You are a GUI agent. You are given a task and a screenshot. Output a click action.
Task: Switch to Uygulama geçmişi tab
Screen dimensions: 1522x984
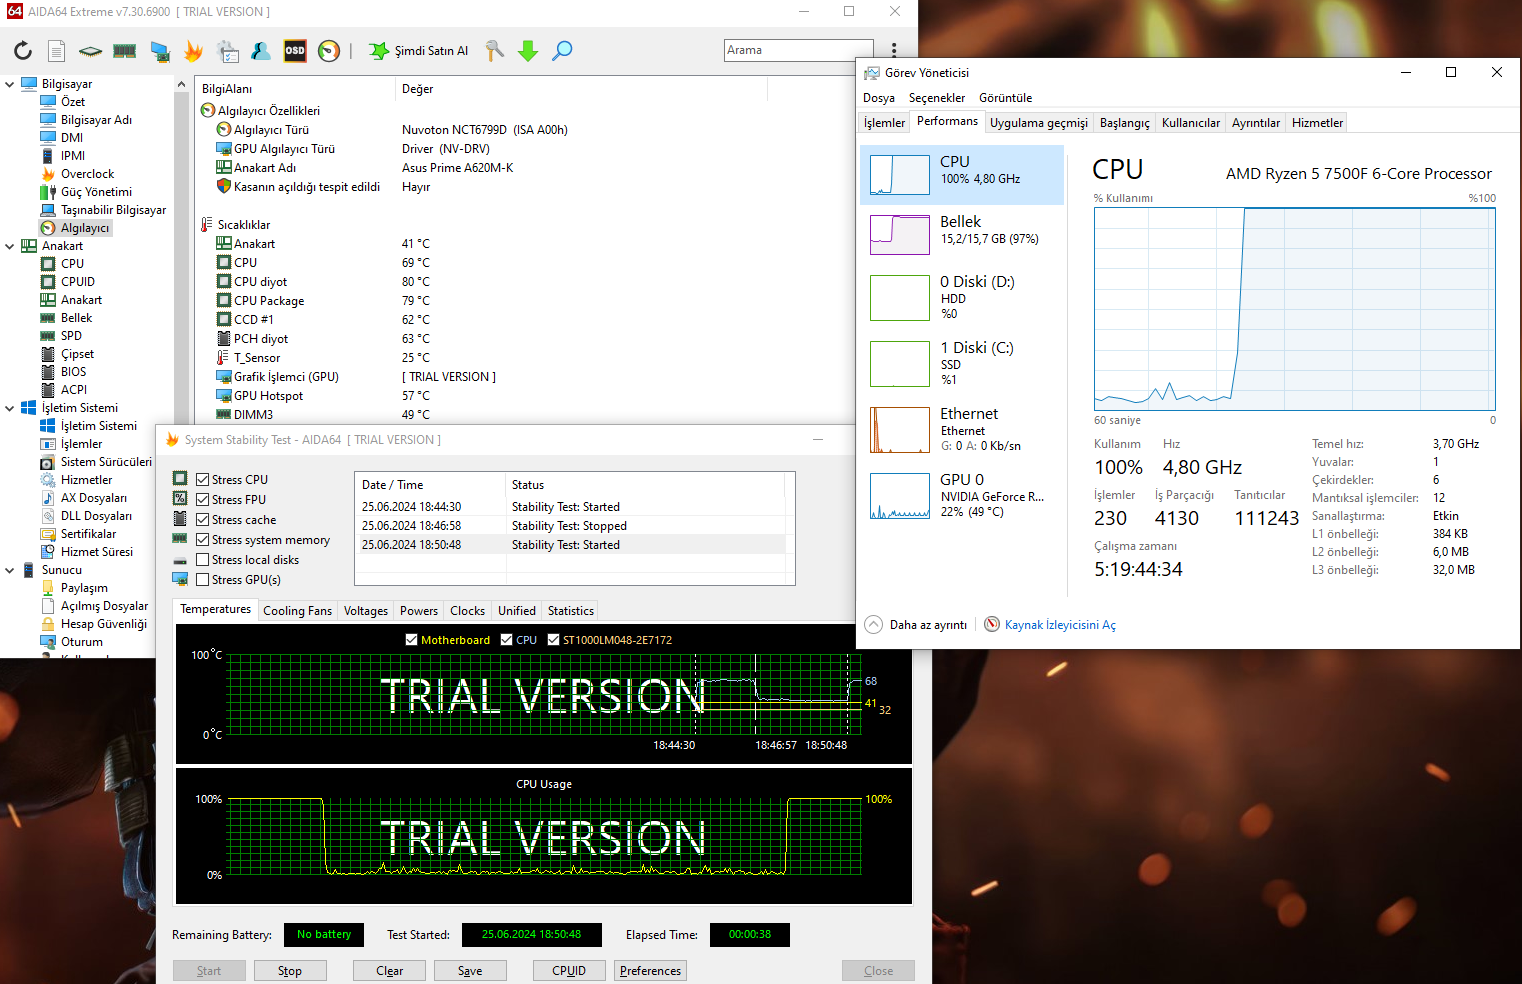click(1039, 123)
